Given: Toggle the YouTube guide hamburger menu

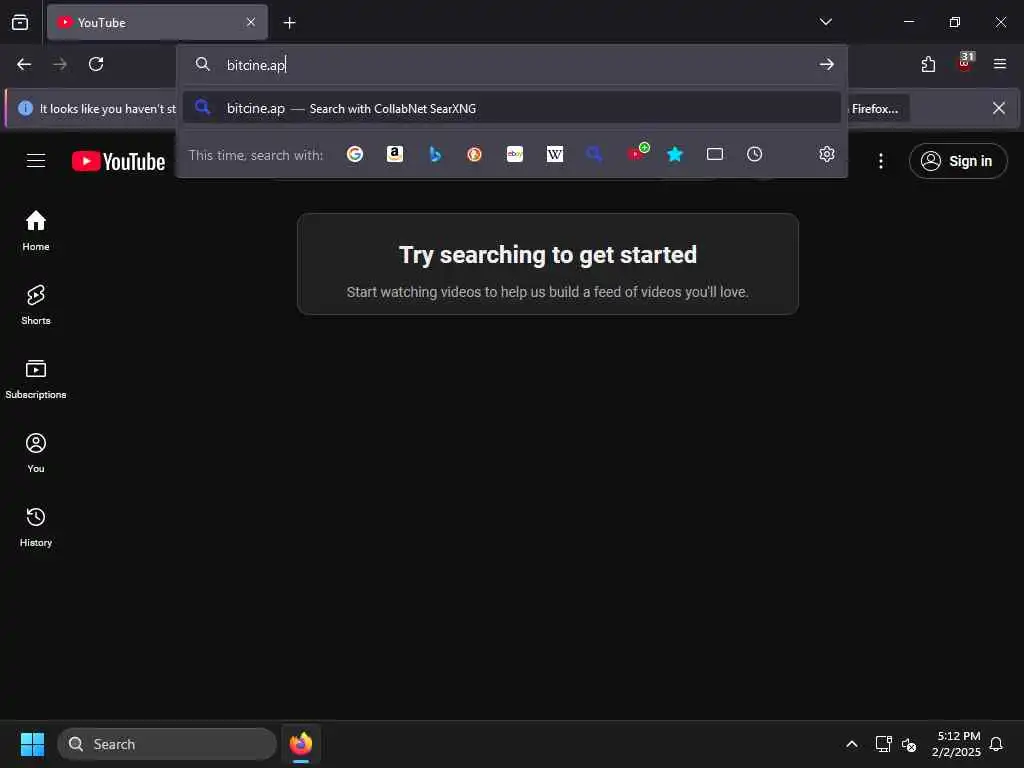Looking at the screenshot, I should pyautogui.click(x=36, y=161).
